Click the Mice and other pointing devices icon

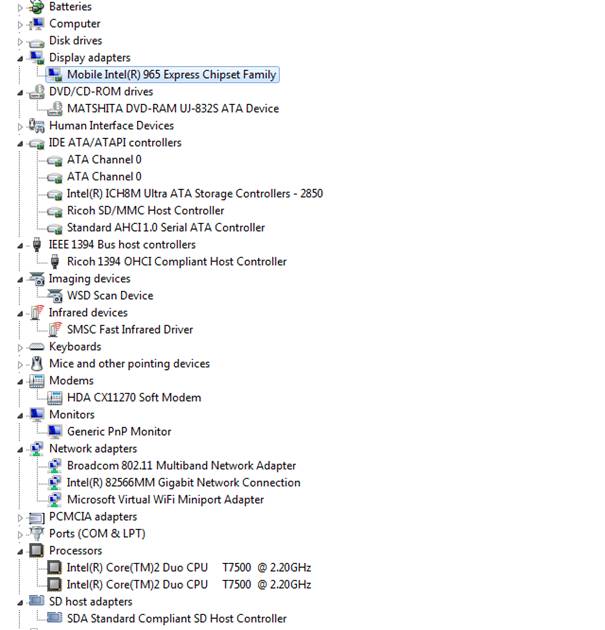pos(37,364)
